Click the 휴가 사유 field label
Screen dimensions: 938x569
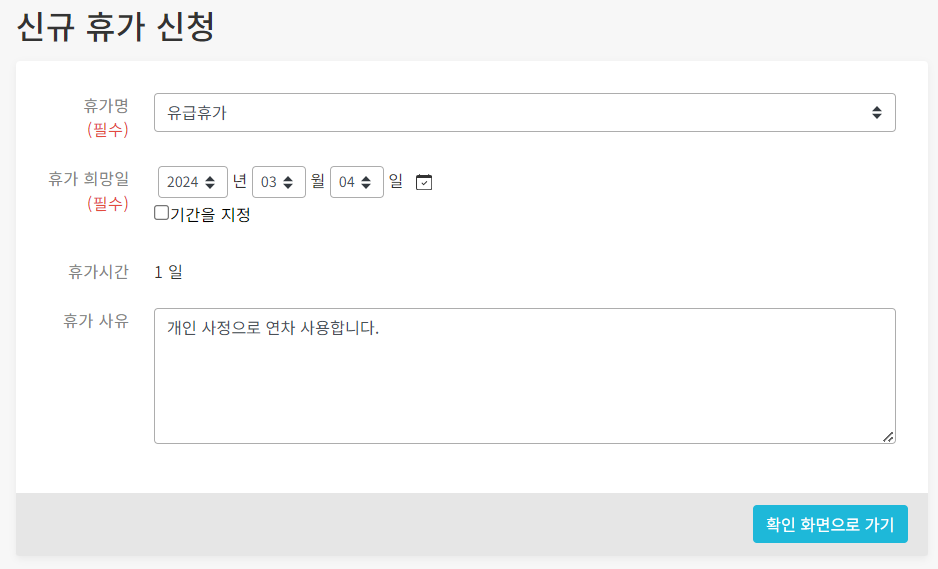click(95, 321)
